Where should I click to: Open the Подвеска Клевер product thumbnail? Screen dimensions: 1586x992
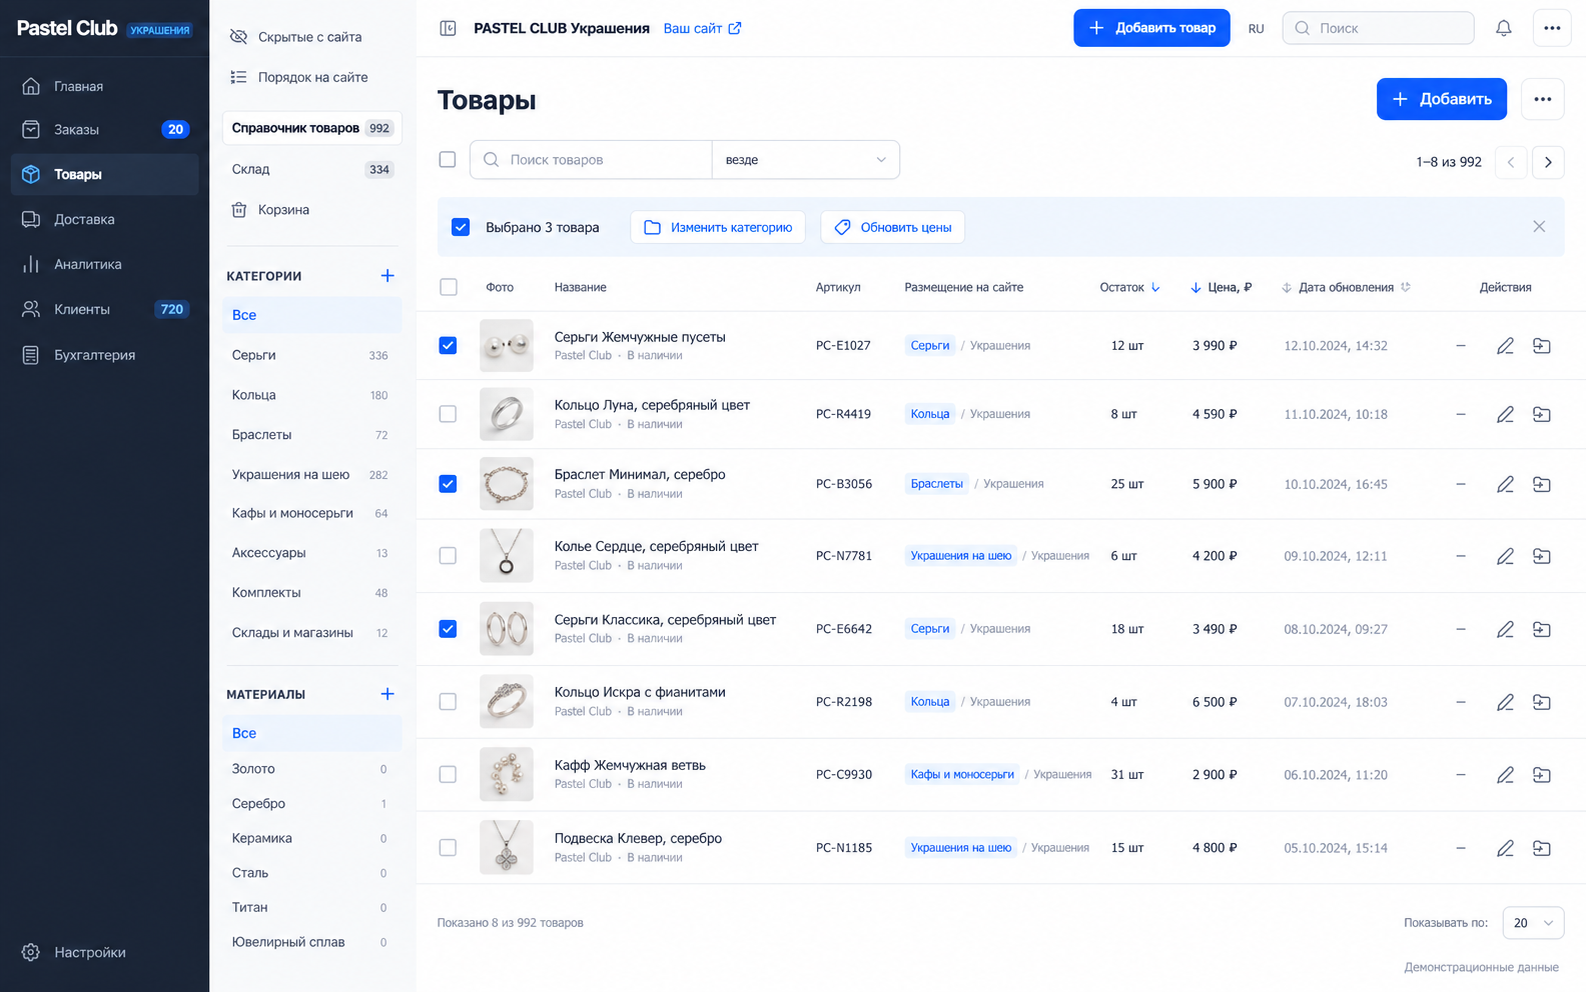pyautogui.click(x=506, y=847)
